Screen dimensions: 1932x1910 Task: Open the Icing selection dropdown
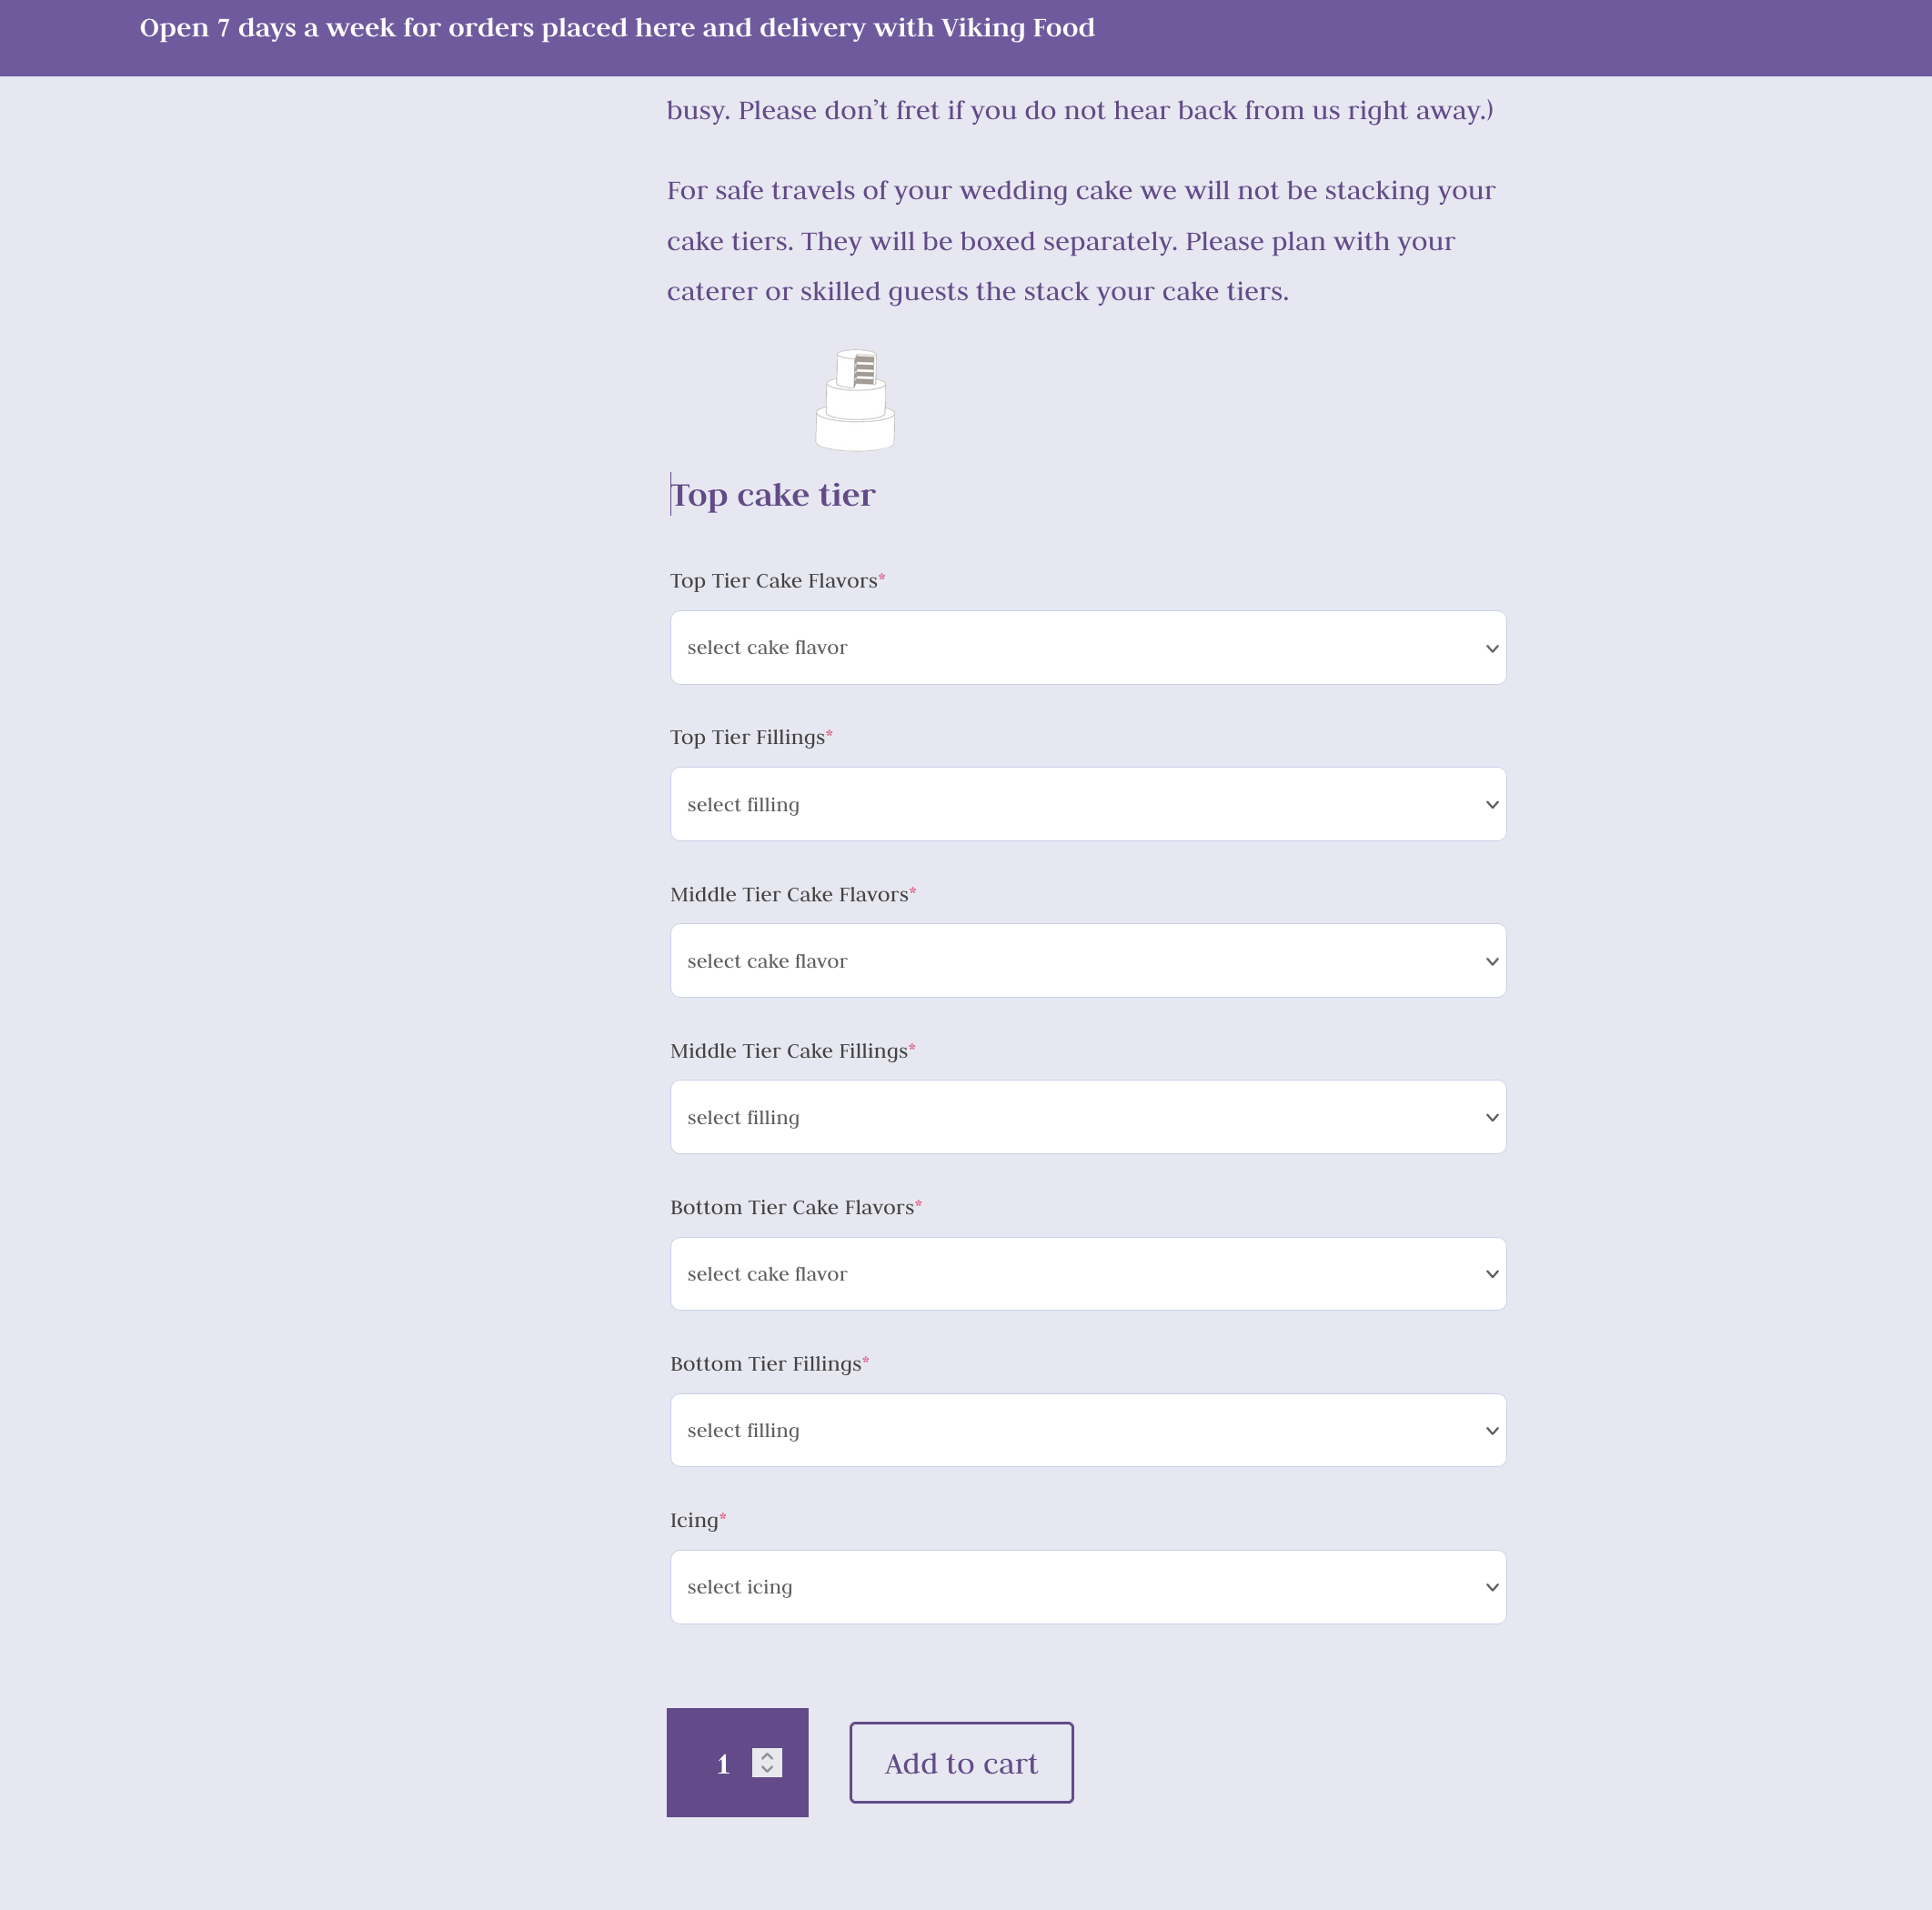(x=1088, y=1587)
